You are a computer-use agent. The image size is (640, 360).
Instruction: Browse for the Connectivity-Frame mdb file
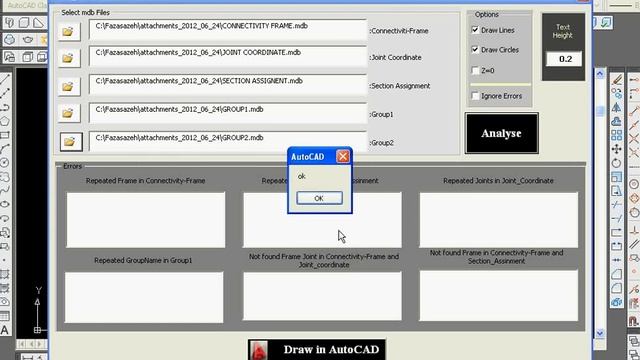69,31
